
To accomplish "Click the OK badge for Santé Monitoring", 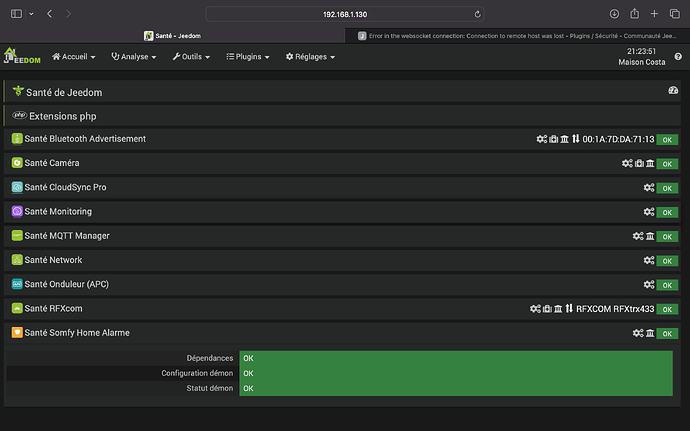I will tap(667, 212).
